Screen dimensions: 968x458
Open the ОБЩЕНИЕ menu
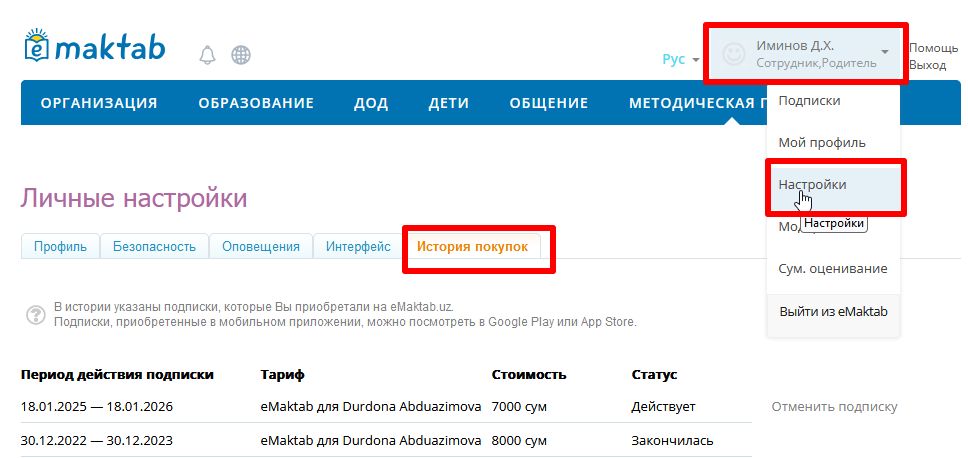pos(549,103)
